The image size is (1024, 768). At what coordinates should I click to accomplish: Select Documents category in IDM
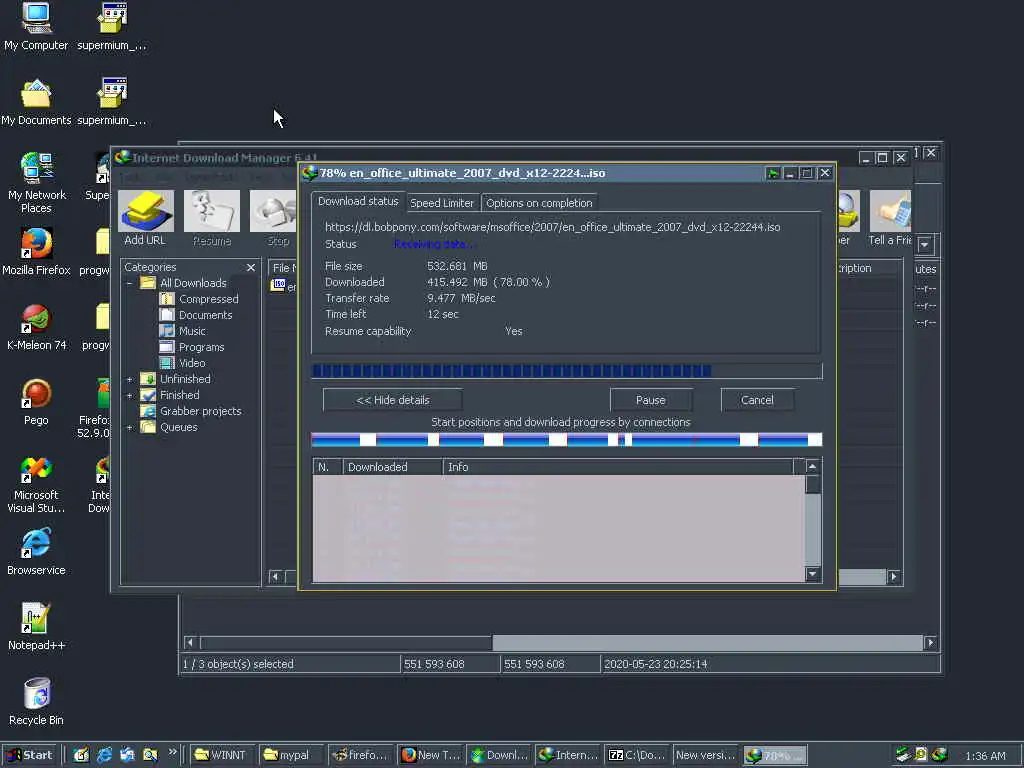pos(196,315)
